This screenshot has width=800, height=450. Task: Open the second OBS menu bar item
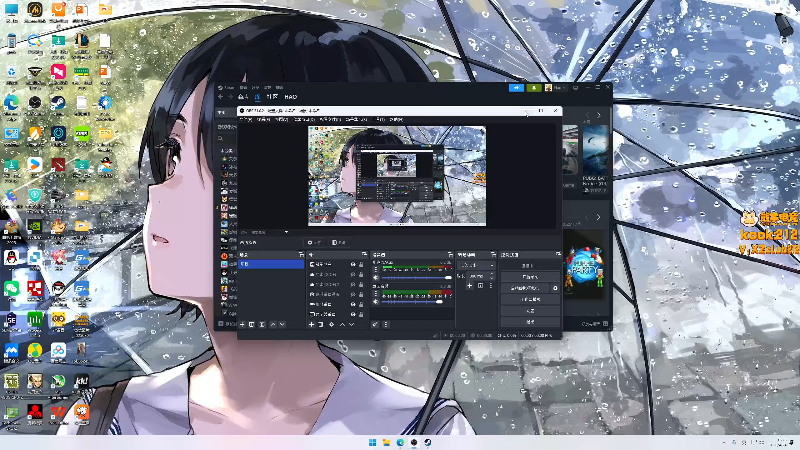[x=263, y=119]
